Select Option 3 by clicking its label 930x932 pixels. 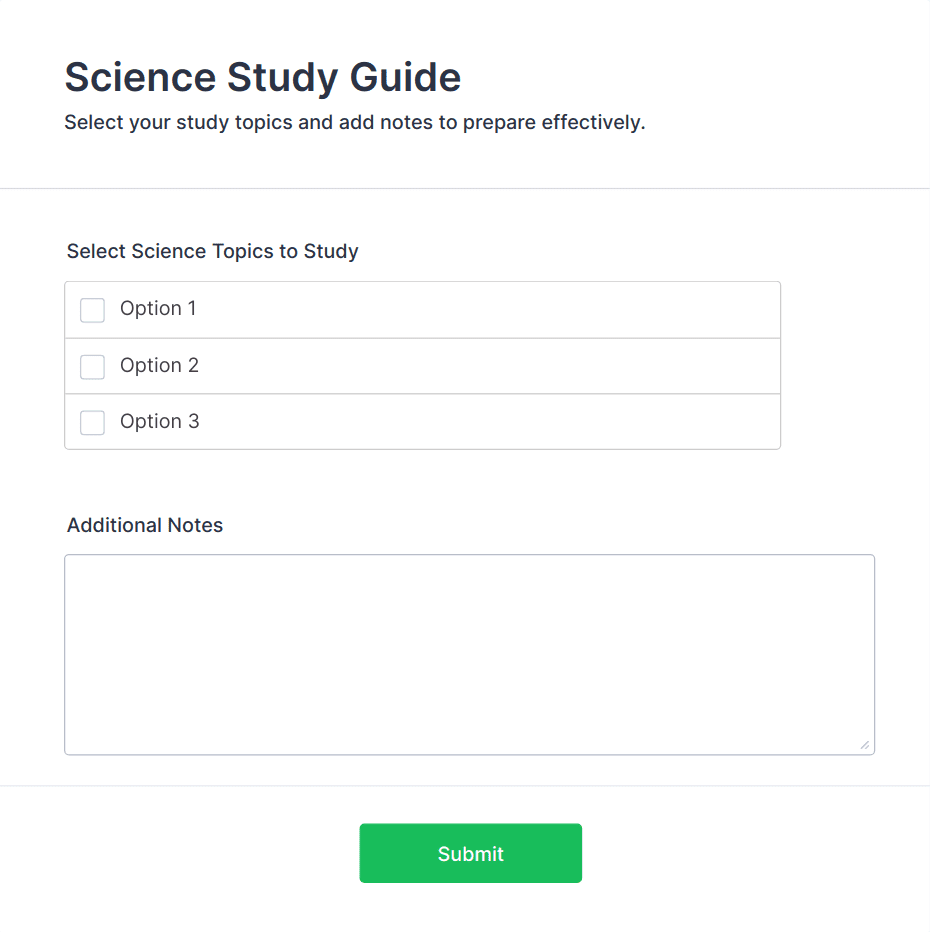(157, 422)
